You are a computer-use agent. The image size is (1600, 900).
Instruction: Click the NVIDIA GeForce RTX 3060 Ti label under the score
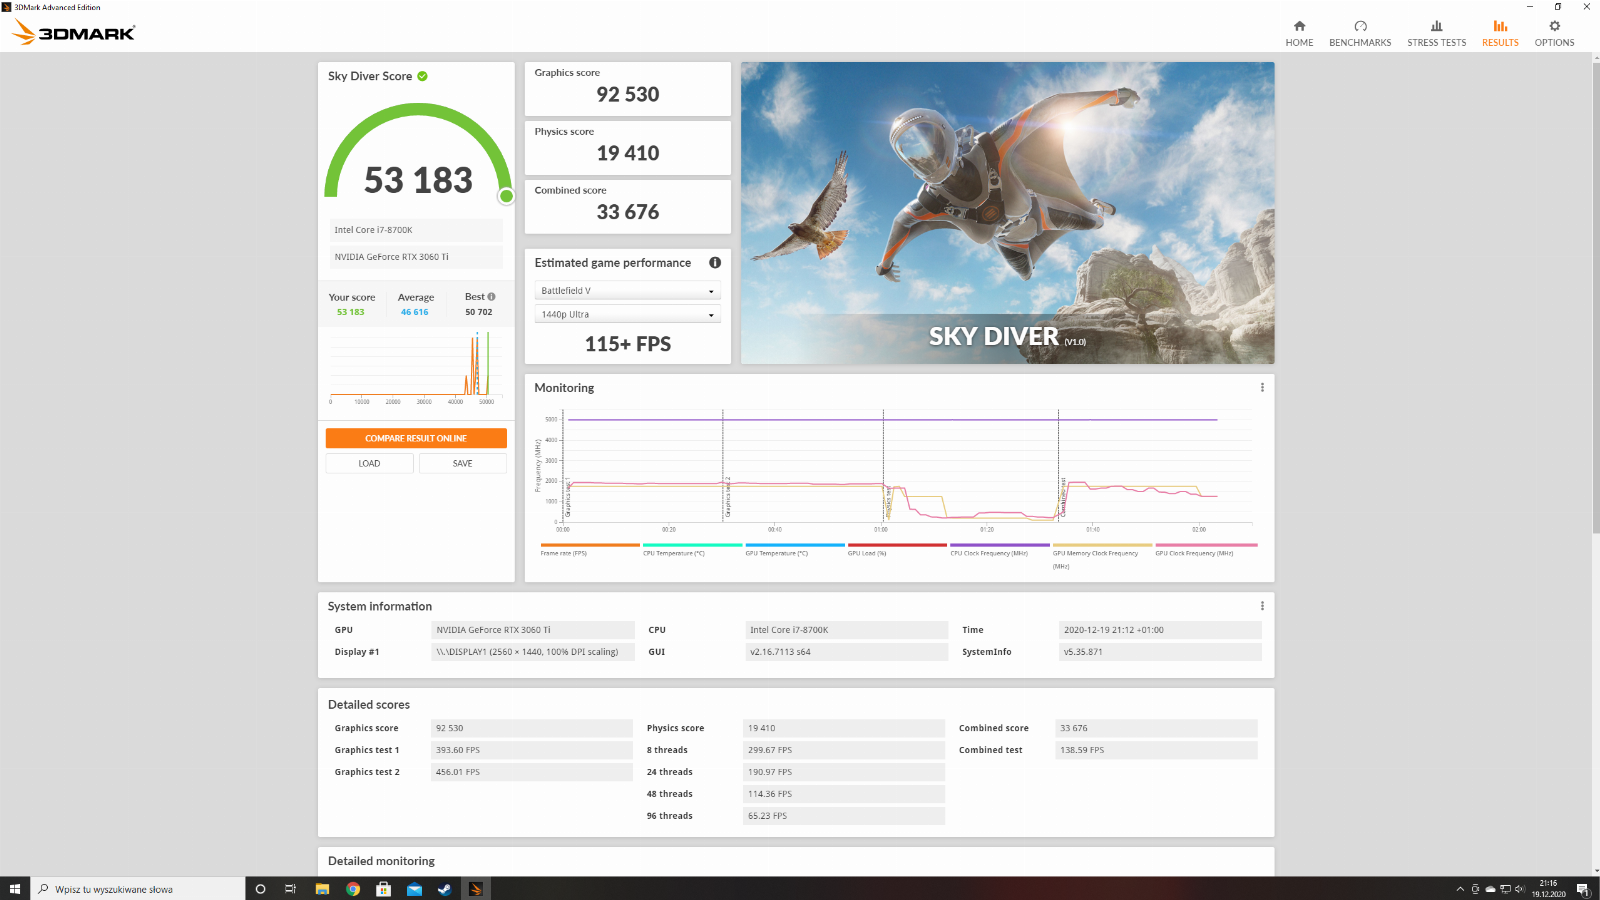[416, 257]
